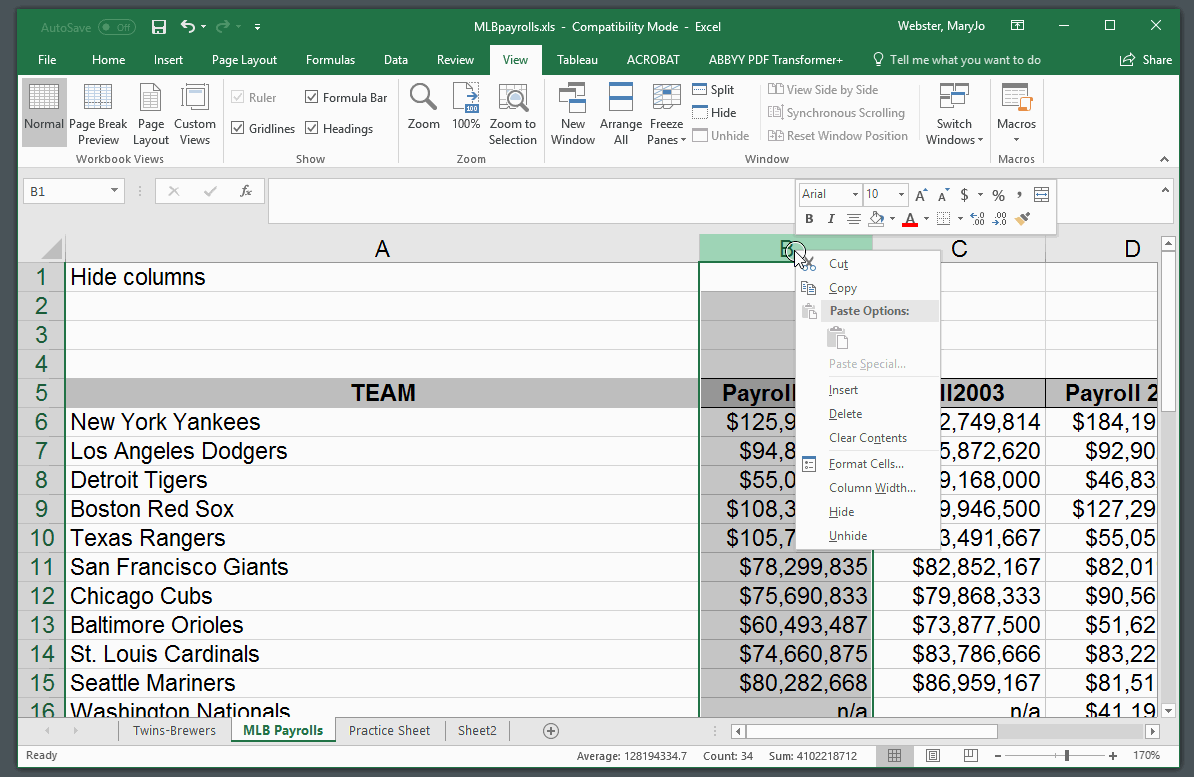Open fill color dropdown arrow

[892, 219]
